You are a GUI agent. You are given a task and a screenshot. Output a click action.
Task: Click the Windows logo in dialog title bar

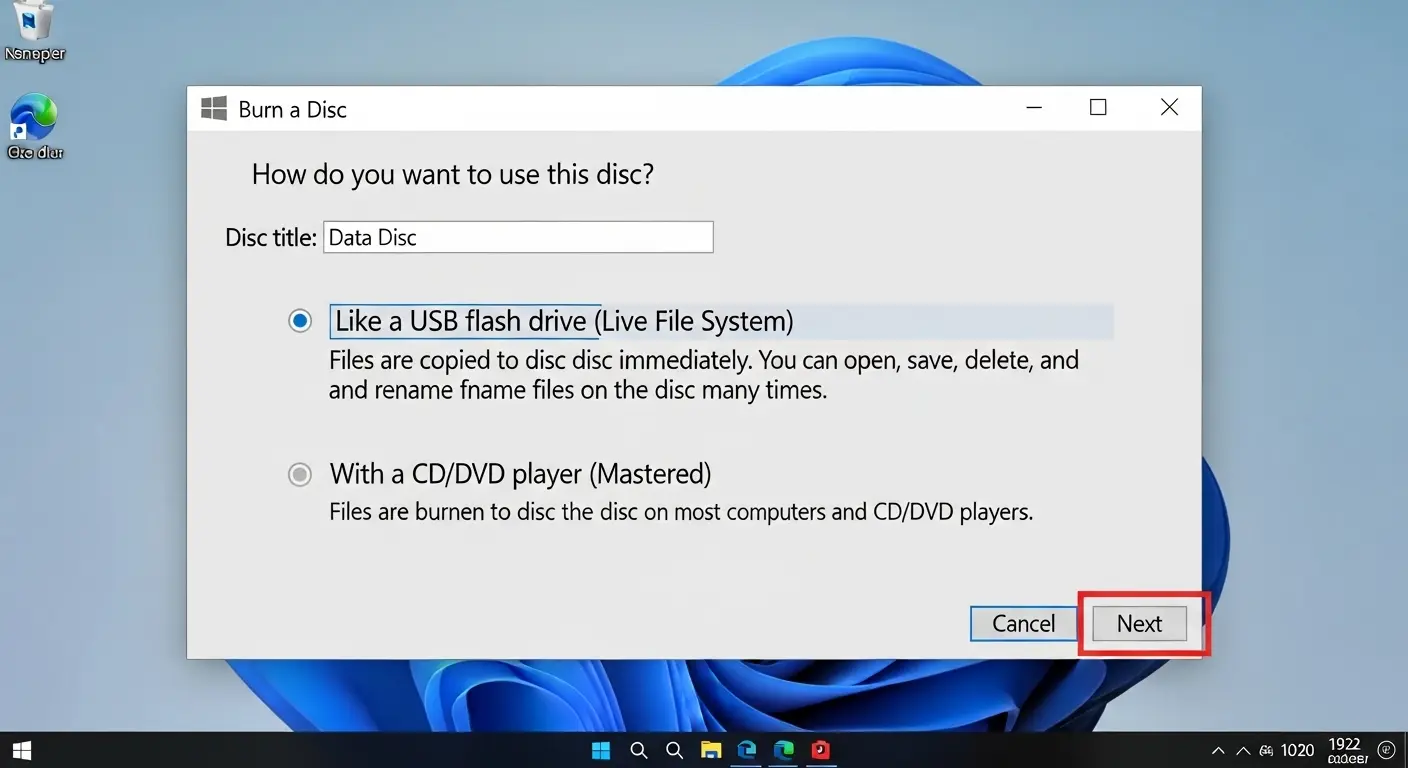coord(214,109)
